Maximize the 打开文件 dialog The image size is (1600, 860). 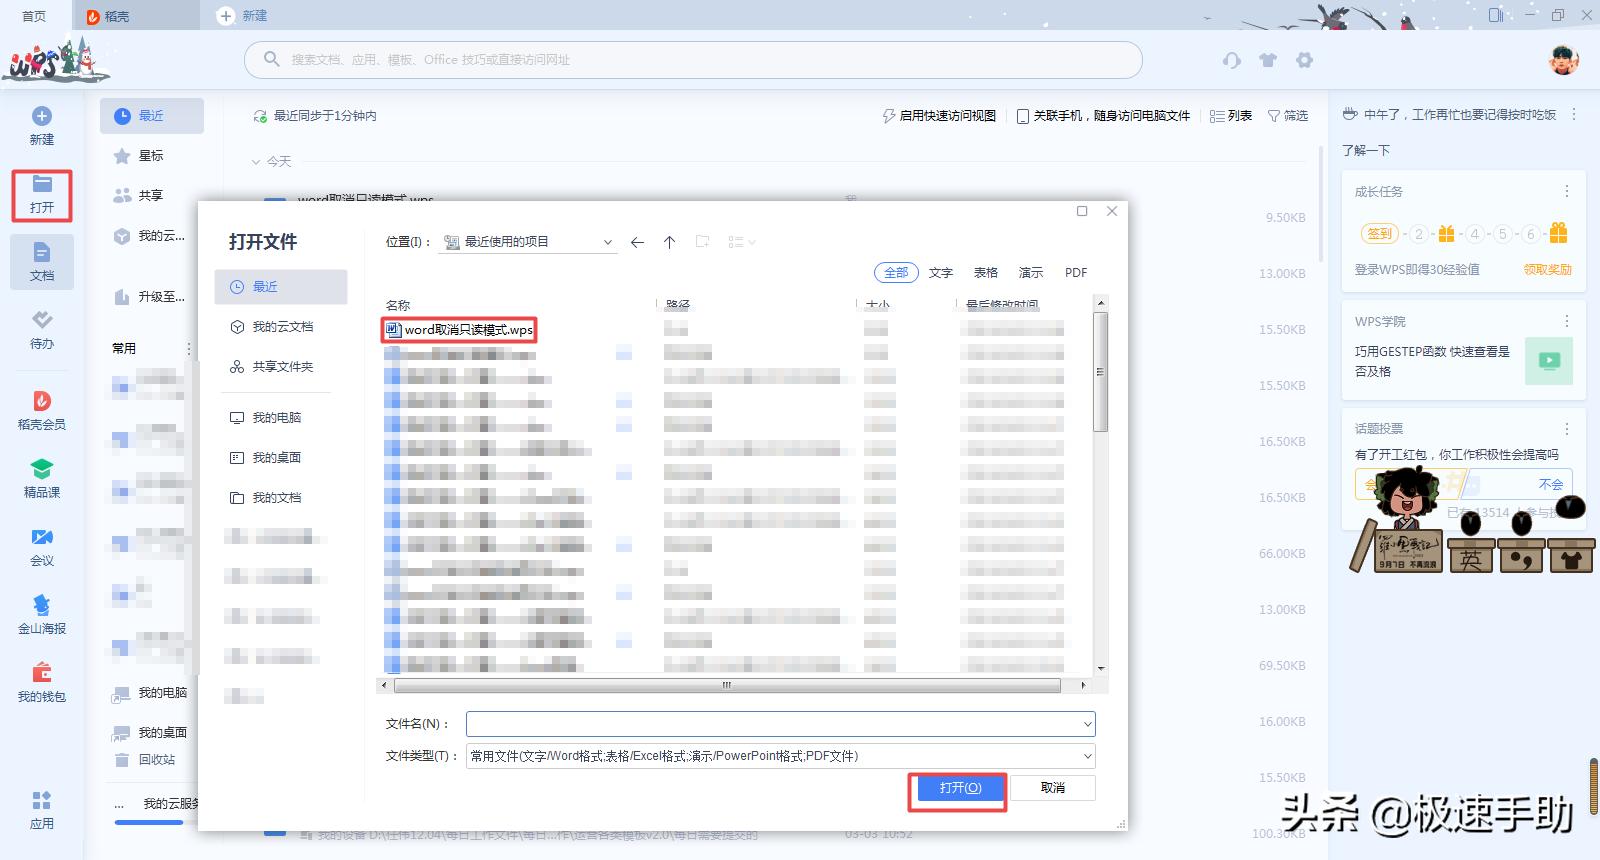pos(1082,211)
